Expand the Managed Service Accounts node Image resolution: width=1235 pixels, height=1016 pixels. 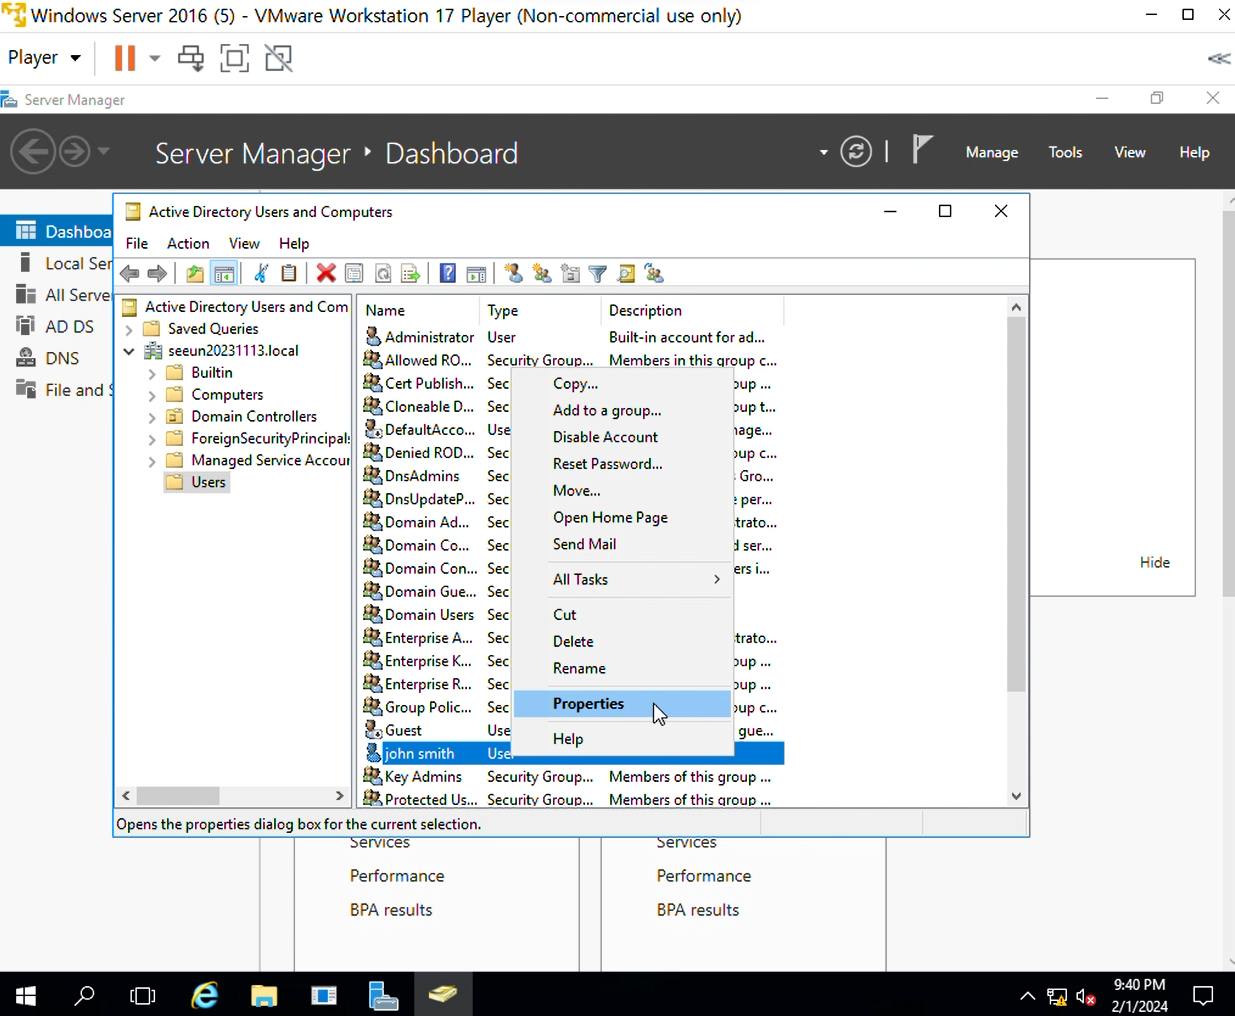[152, 461]
